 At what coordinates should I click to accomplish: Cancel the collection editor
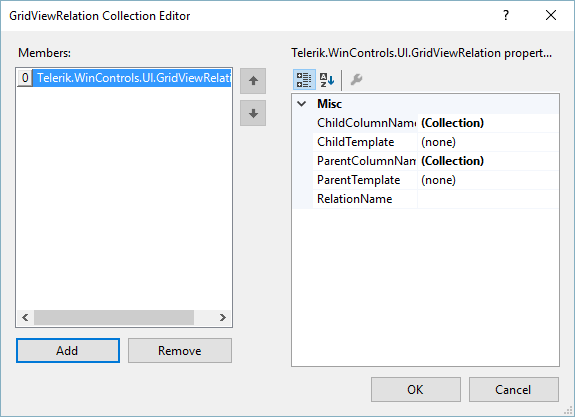pos(513,389)
